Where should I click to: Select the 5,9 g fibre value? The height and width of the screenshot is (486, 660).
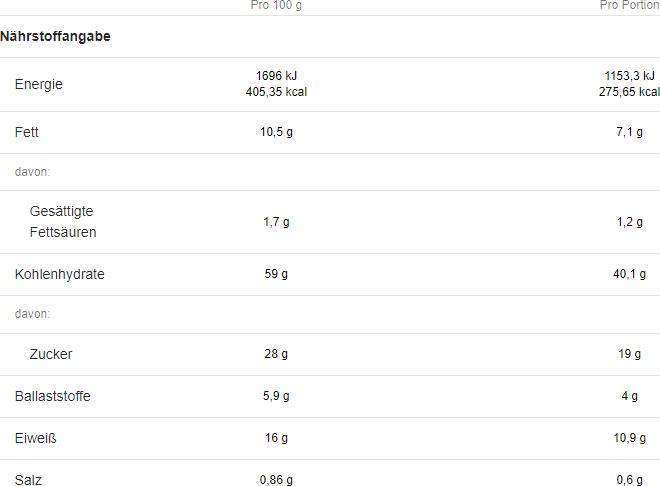pyautogui.click(x=277, y=396)
